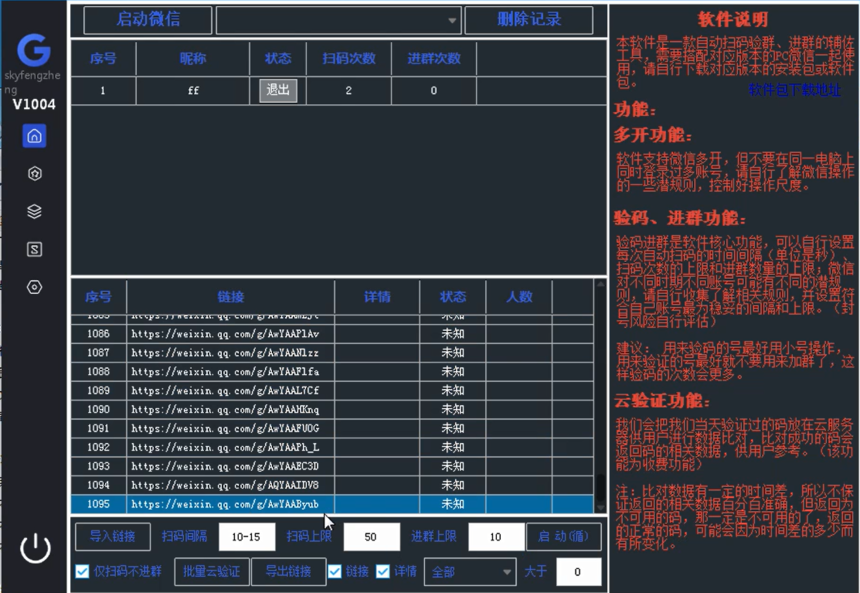Click the power icon in the sidebar
The image size is (860, 593).
(36, 547)
